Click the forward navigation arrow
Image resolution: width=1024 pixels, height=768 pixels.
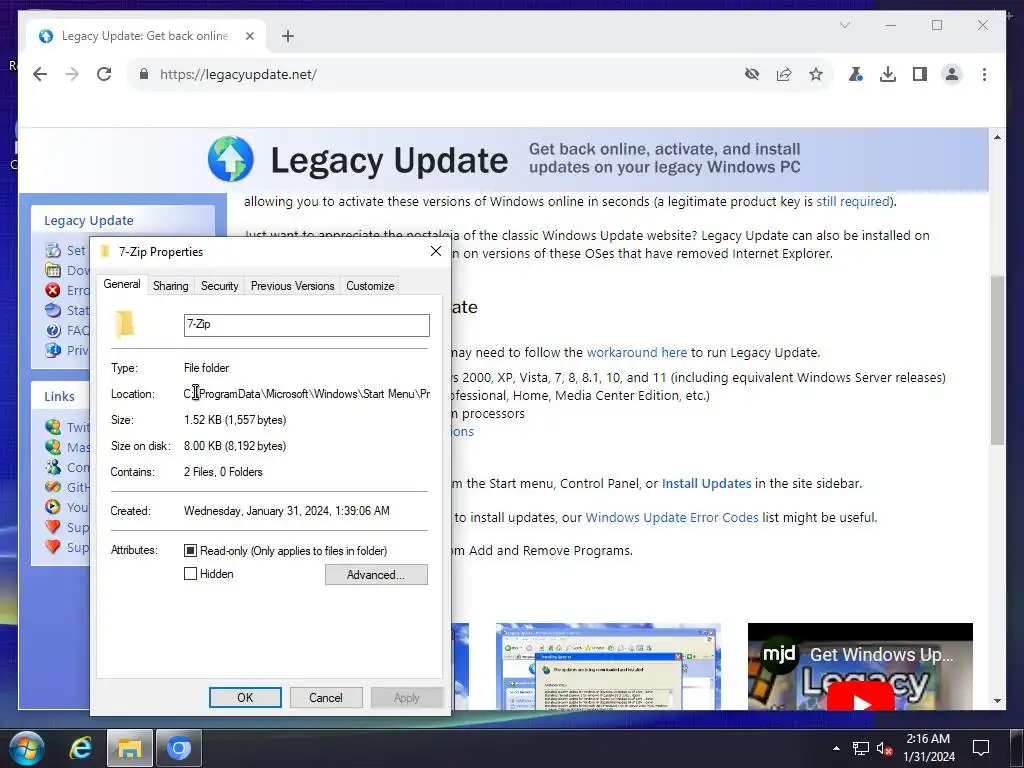(72, 74)
